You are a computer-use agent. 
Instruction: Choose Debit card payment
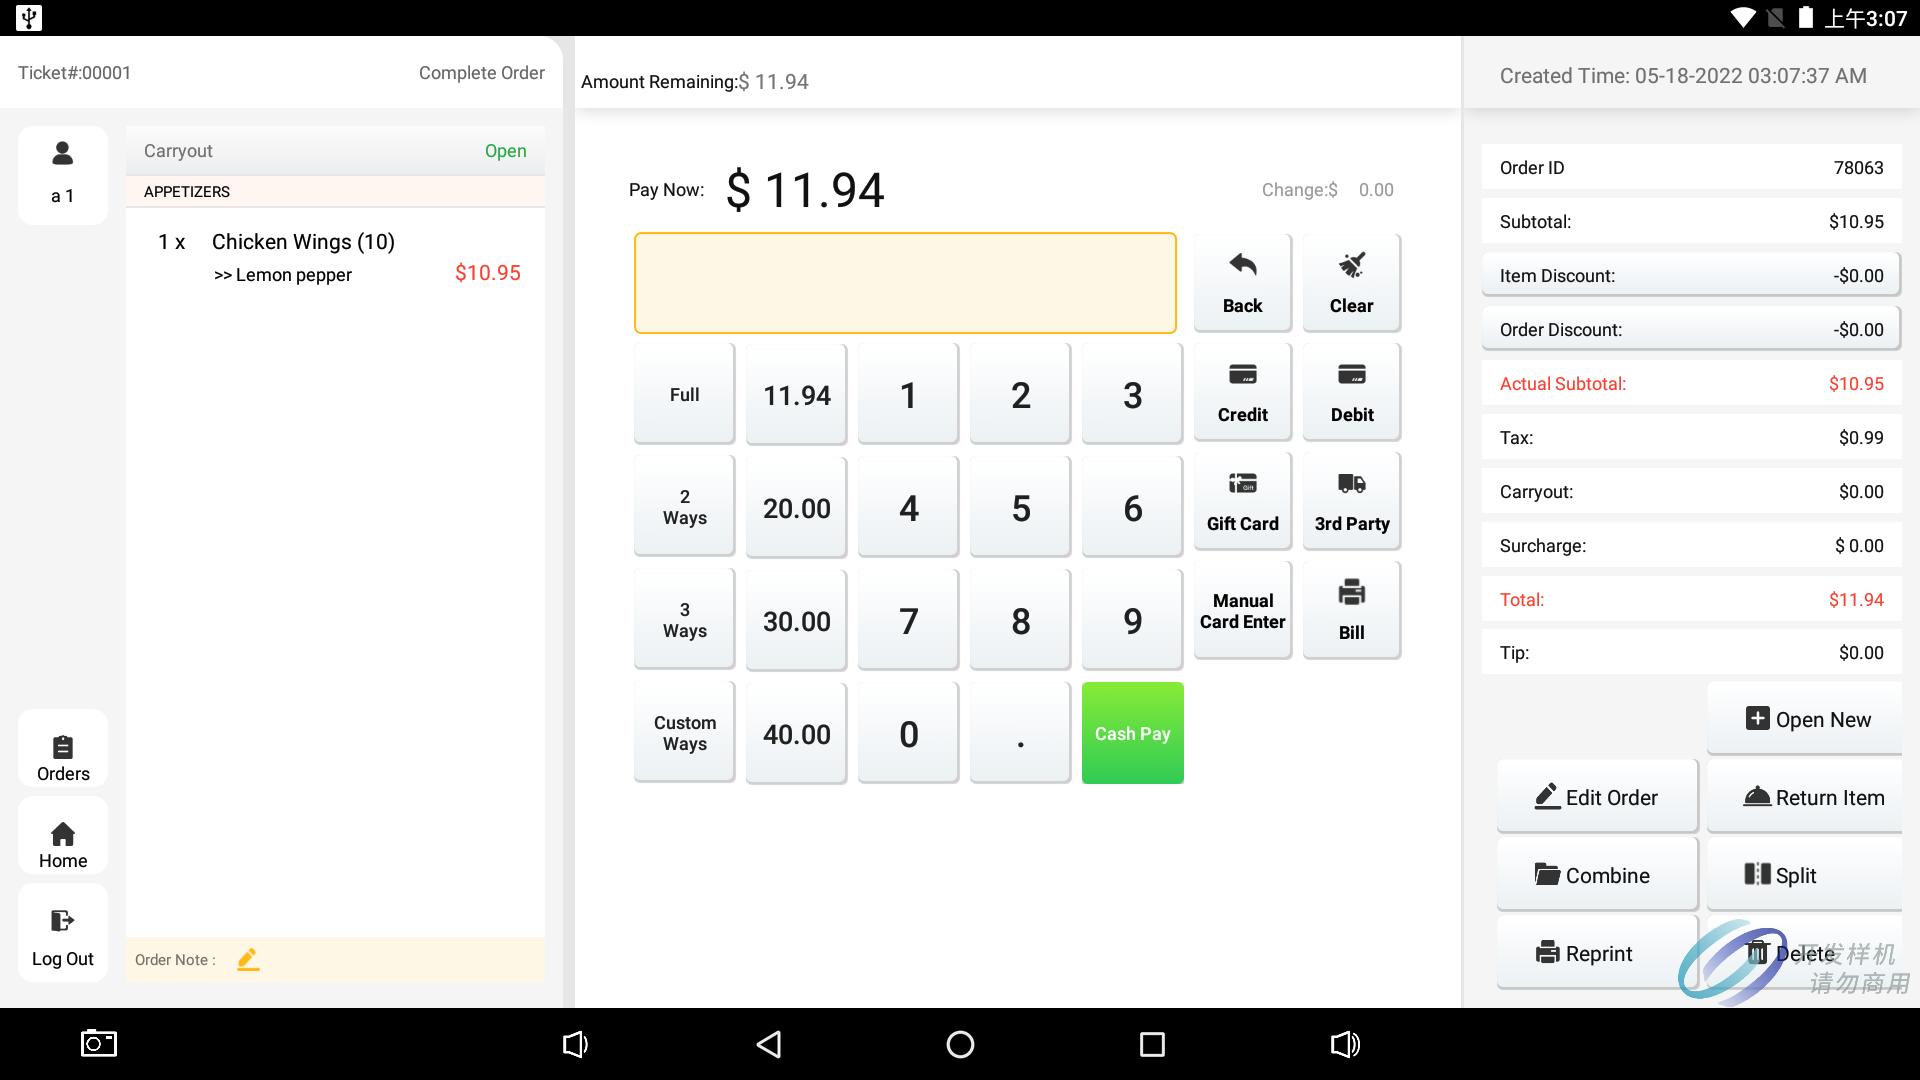[x=1351, y=392]
